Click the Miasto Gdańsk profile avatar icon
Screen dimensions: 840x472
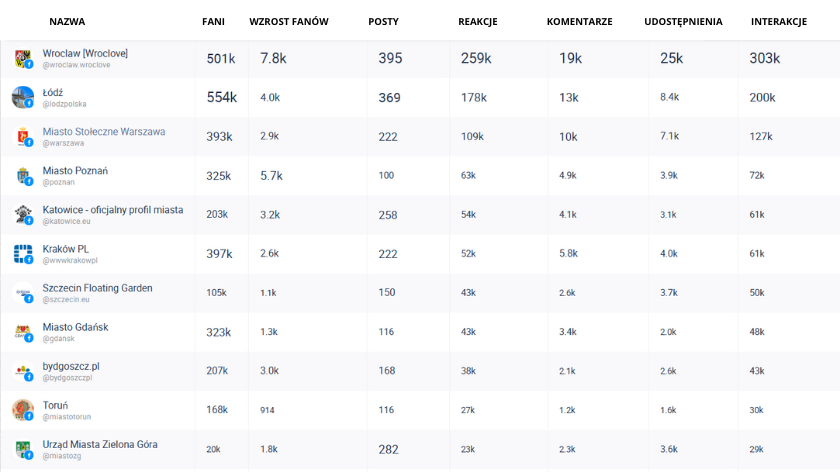(22, 332)
